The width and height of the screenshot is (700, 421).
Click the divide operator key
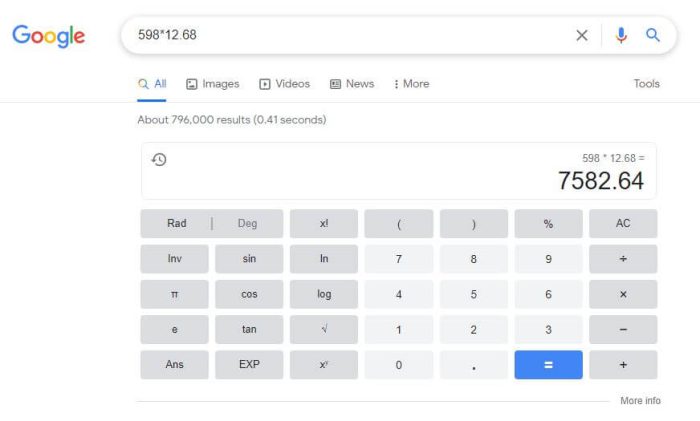point(623,259)
